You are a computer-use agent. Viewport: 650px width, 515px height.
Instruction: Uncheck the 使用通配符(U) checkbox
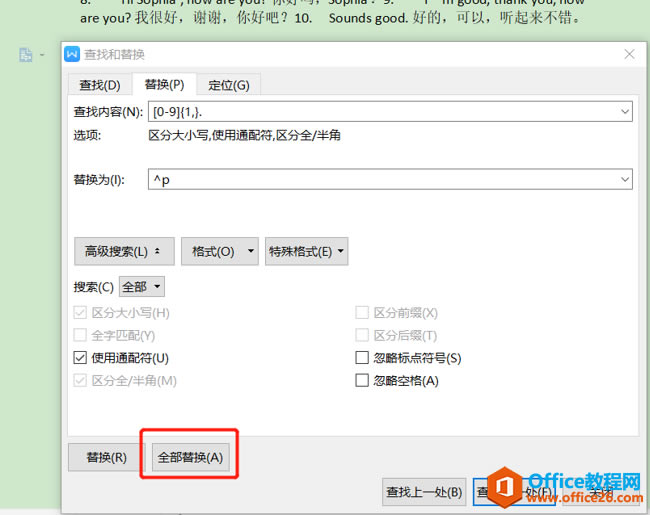pyautogui.click(x=80, y=358)
